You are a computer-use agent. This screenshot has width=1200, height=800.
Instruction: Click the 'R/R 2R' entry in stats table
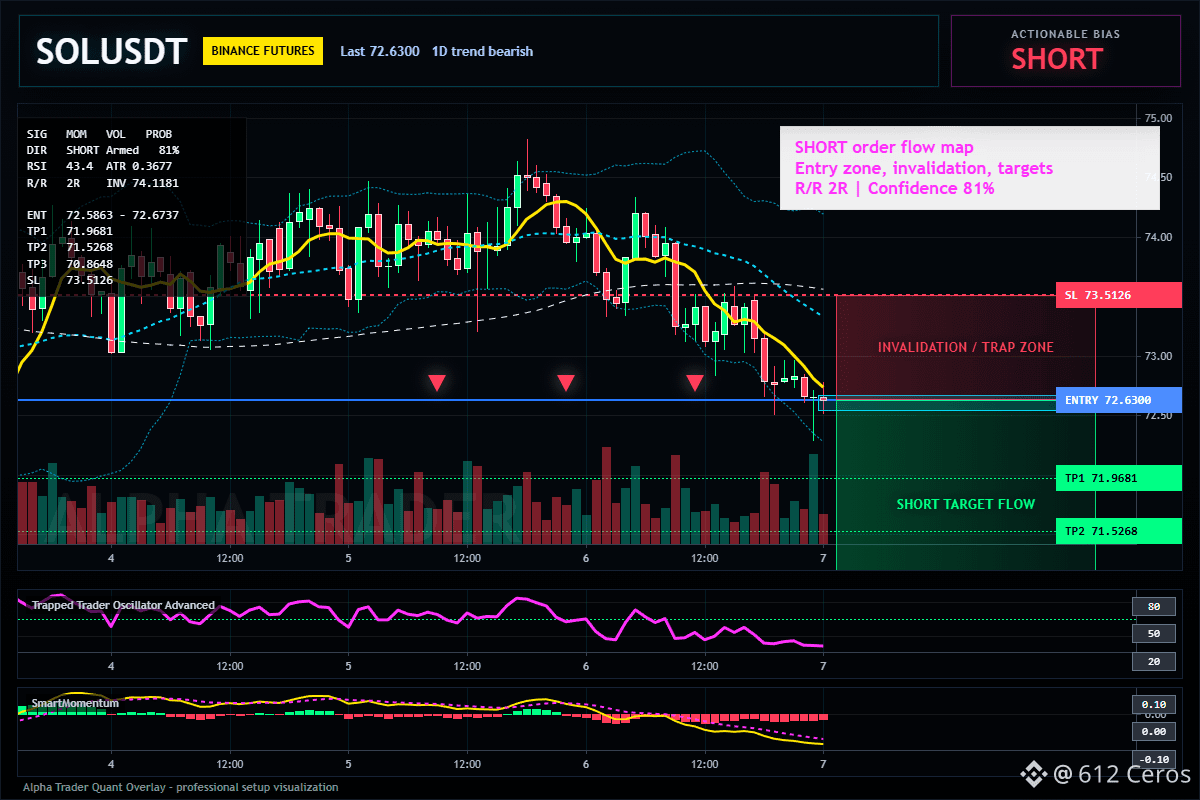[x=53, y=183]
